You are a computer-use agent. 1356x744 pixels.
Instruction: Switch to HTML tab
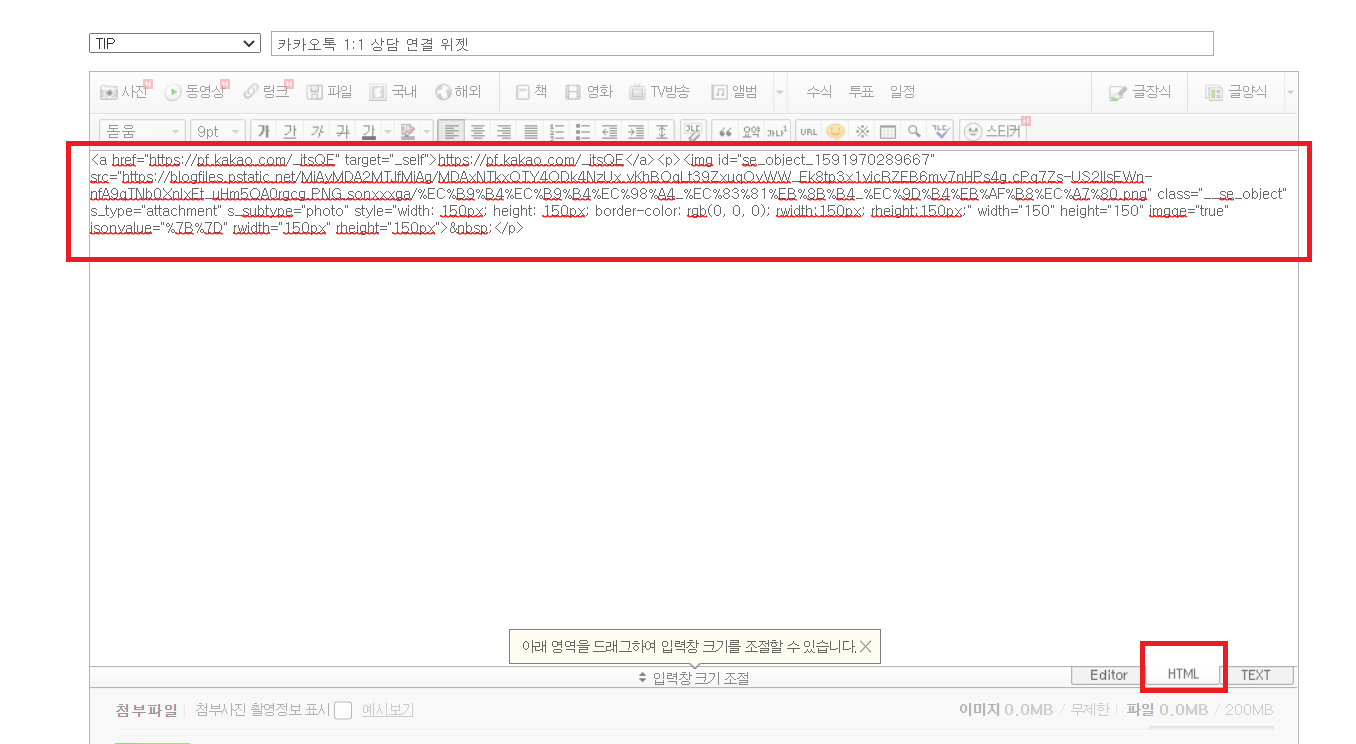1183,674
